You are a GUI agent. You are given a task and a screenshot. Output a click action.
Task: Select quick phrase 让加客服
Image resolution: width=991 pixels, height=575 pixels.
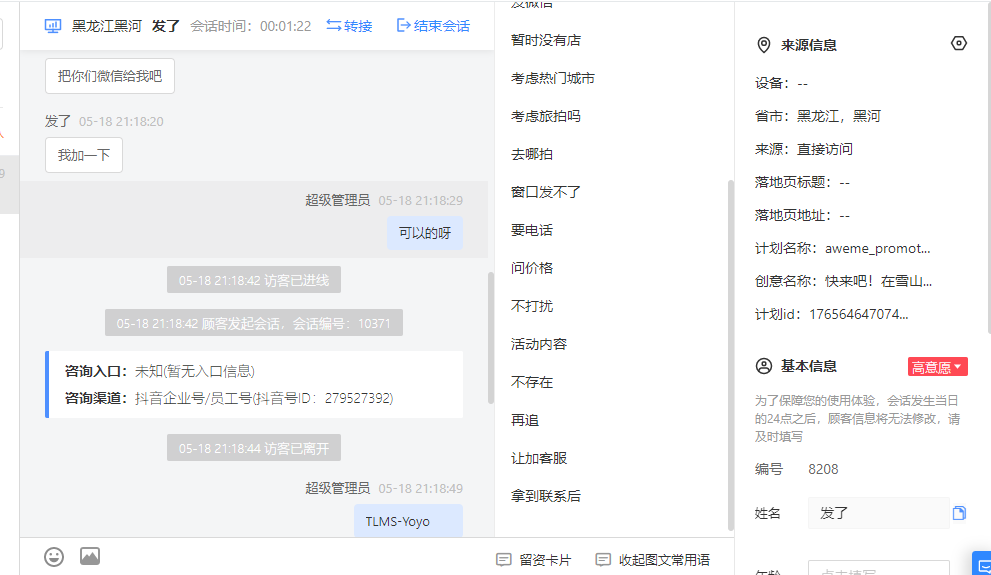tap(538, 458)
